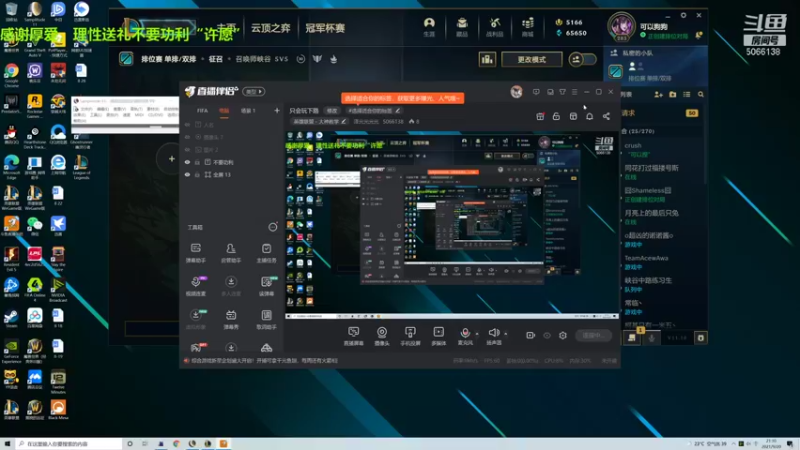Open the 歌词助手 tool in the toolbox
Screen dimensions: 800x450
[x=266, y=319]
